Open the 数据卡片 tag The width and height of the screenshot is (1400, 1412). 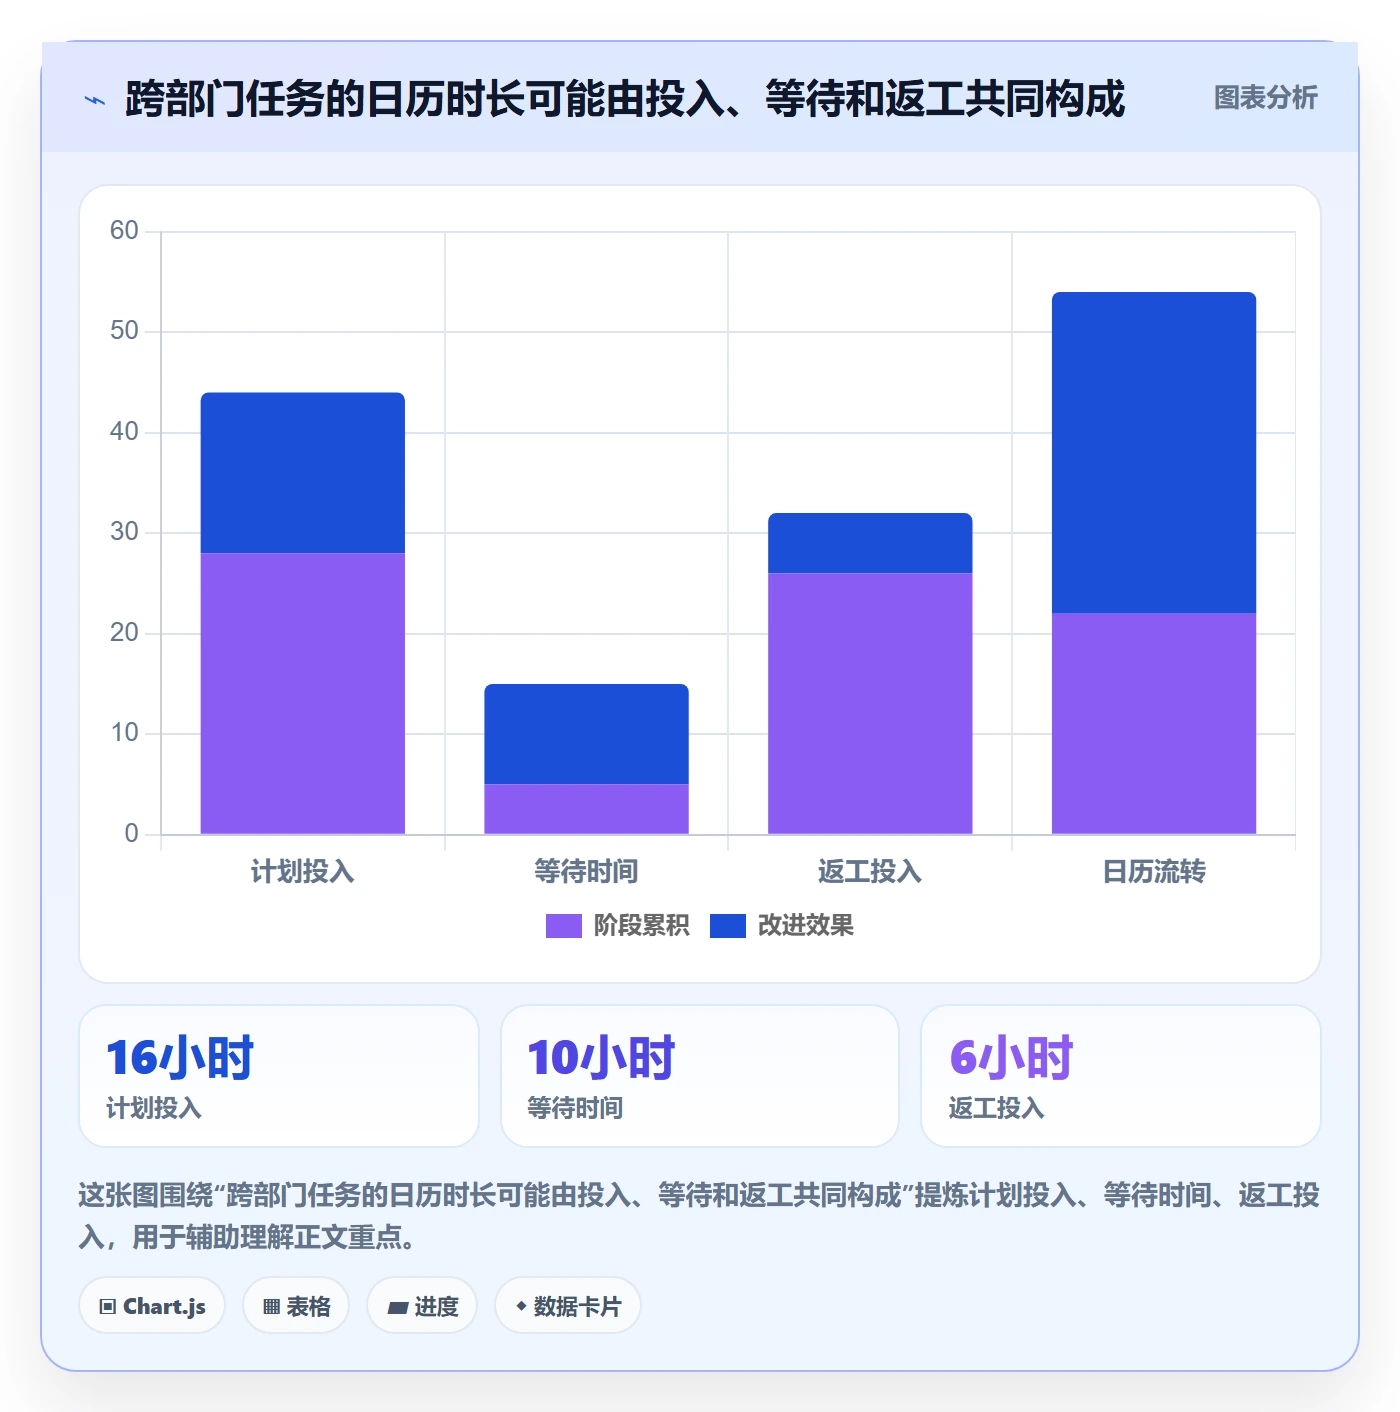pos(568,1306)
